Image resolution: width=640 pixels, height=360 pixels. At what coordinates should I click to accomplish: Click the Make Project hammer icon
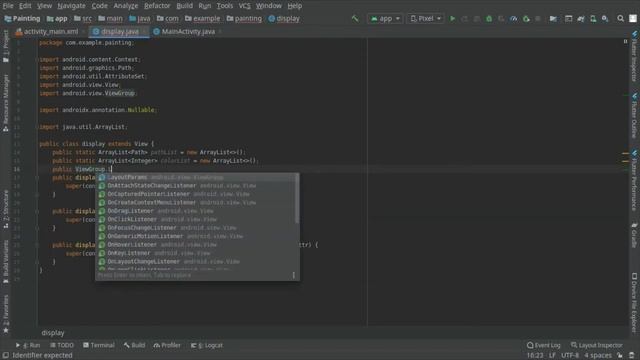[355, 19]
